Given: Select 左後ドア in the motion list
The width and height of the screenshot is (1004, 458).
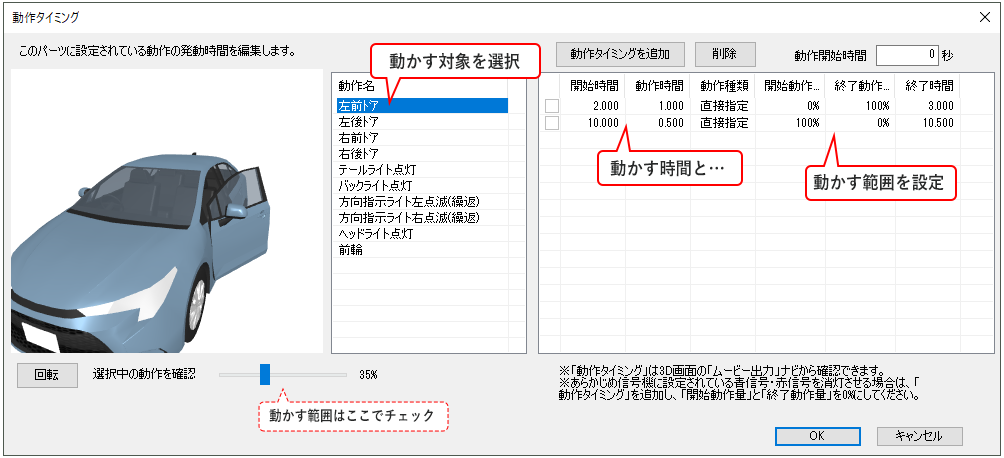Looking at the screenshot, I should coord(359,121).
